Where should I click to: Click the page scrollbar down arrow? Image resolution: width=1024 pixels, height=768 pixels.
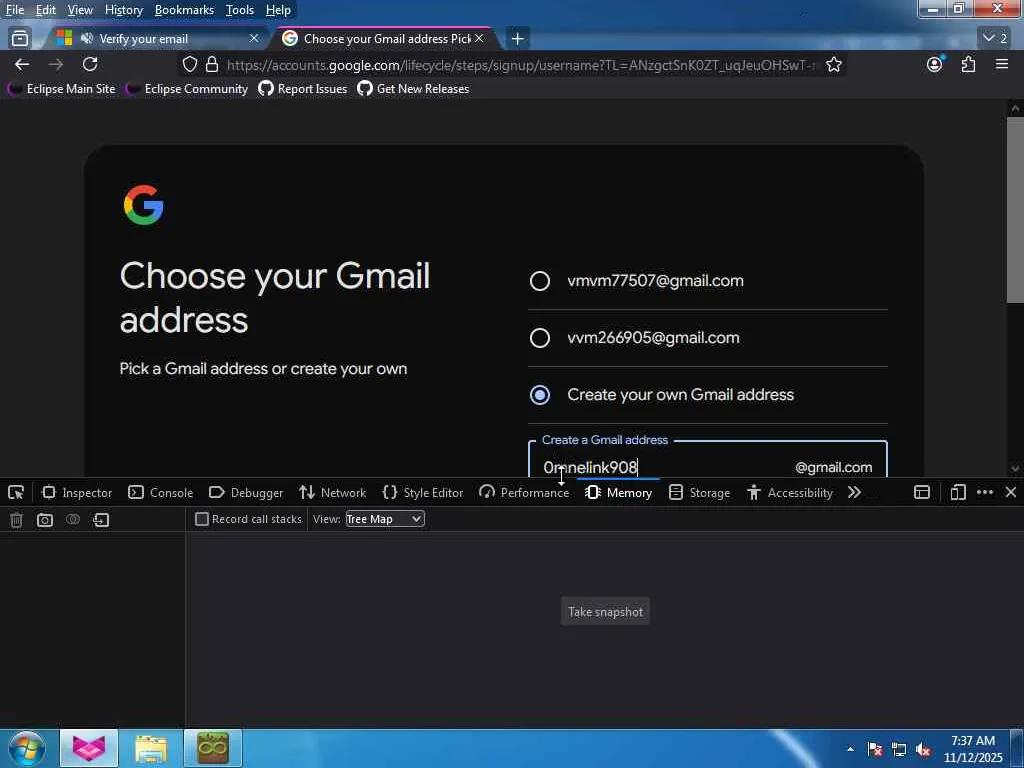pyautogui.click(x=1015, y=468)
